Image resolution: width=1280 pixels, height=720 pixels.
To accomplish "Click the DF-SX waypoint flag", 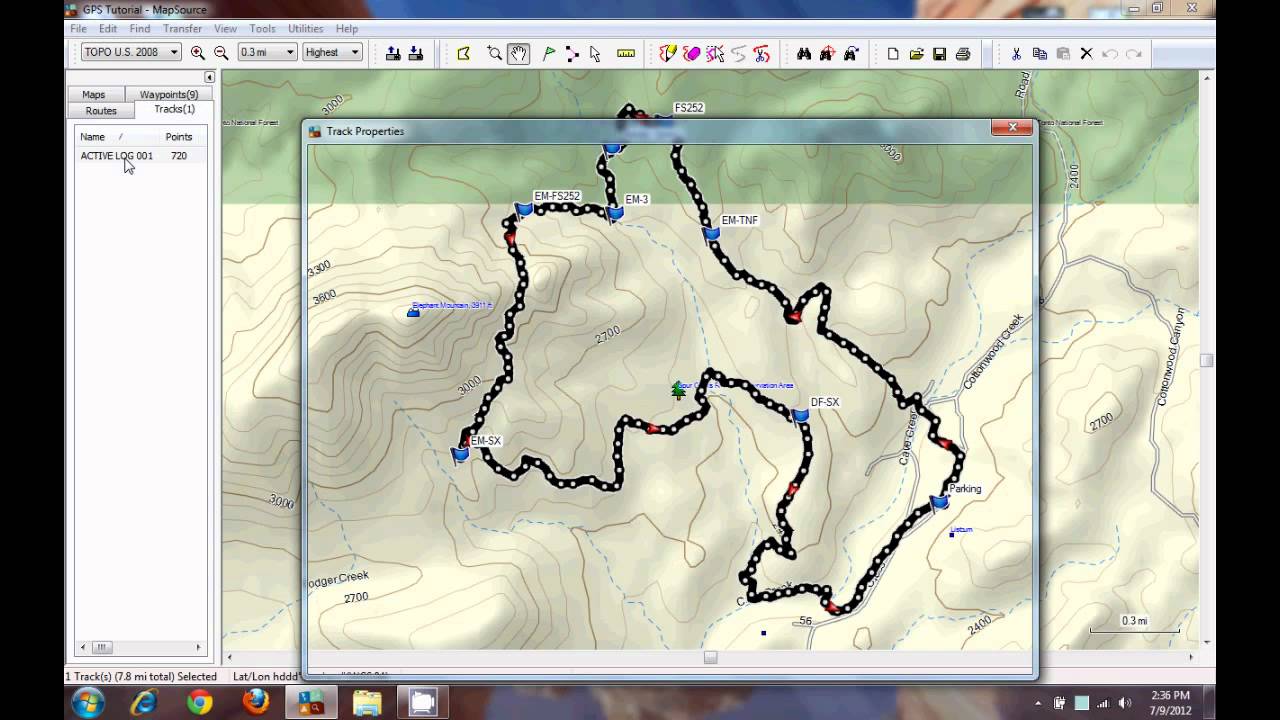I will pos(800,415).
